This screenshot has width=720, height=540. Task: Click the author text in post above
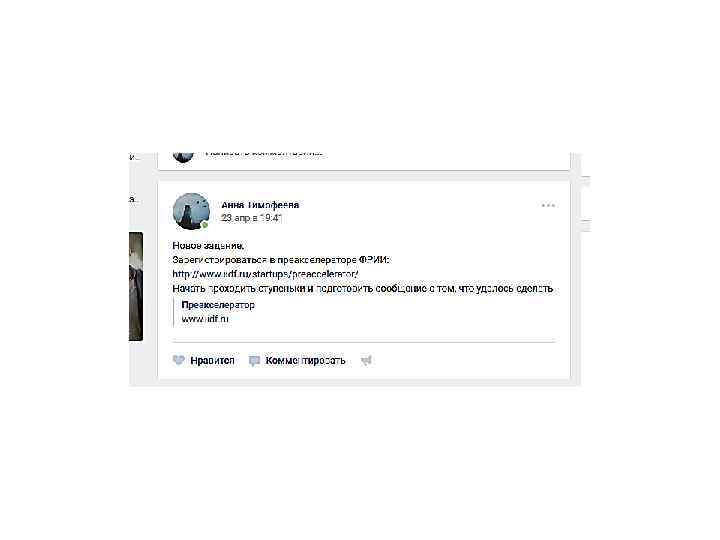[264, 154]
